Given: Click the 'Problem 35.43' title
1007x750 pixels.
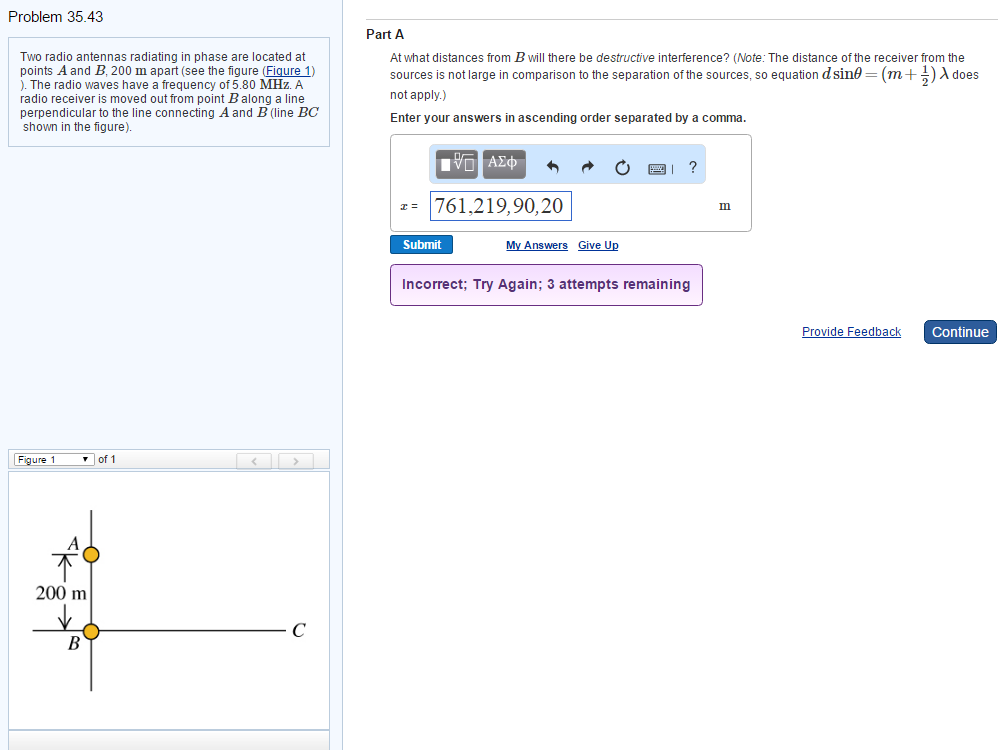Looking at the screenshot, I should (55, 17).
